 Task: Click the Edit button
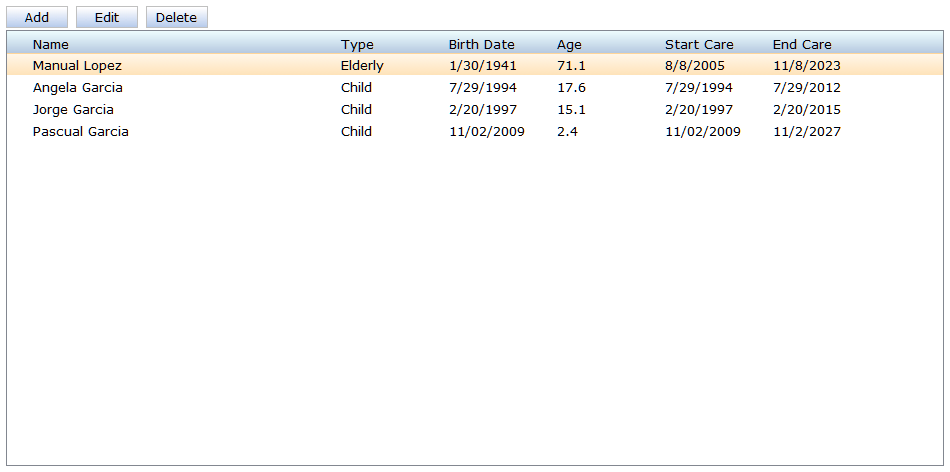tap(107, 18)
